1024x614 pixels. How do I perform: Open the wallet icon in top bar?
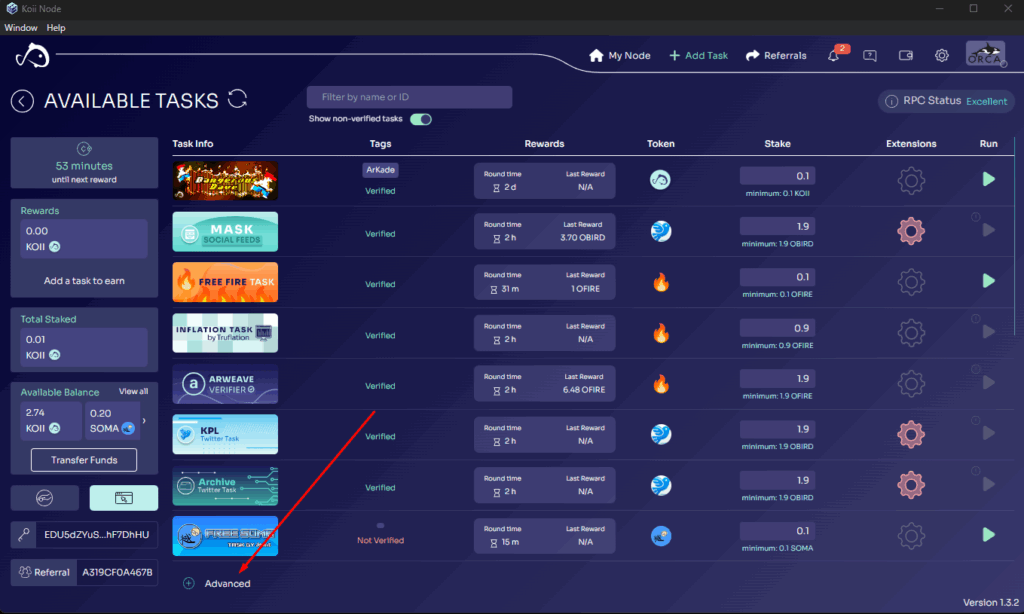(906, 56)
